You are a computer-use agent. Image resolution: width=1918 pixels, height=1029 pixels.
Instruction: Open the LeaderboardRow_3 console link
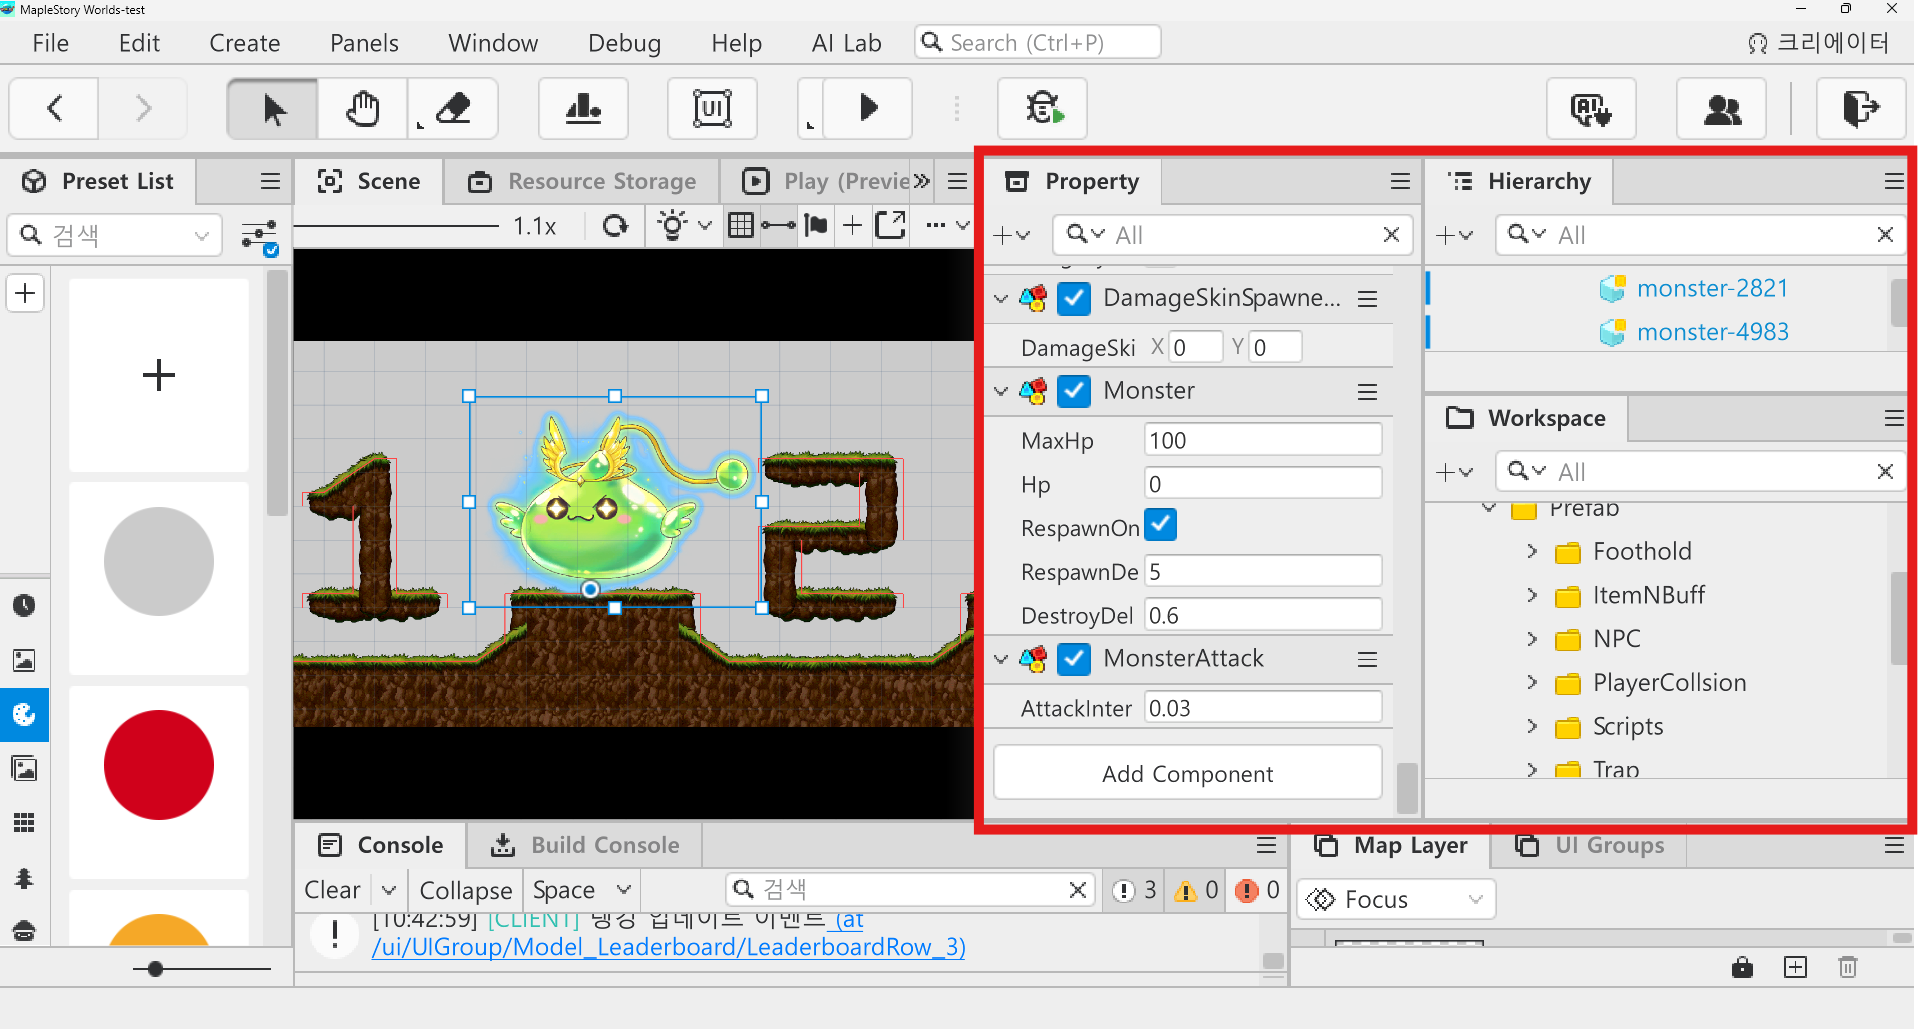click(x=668, y=946)
